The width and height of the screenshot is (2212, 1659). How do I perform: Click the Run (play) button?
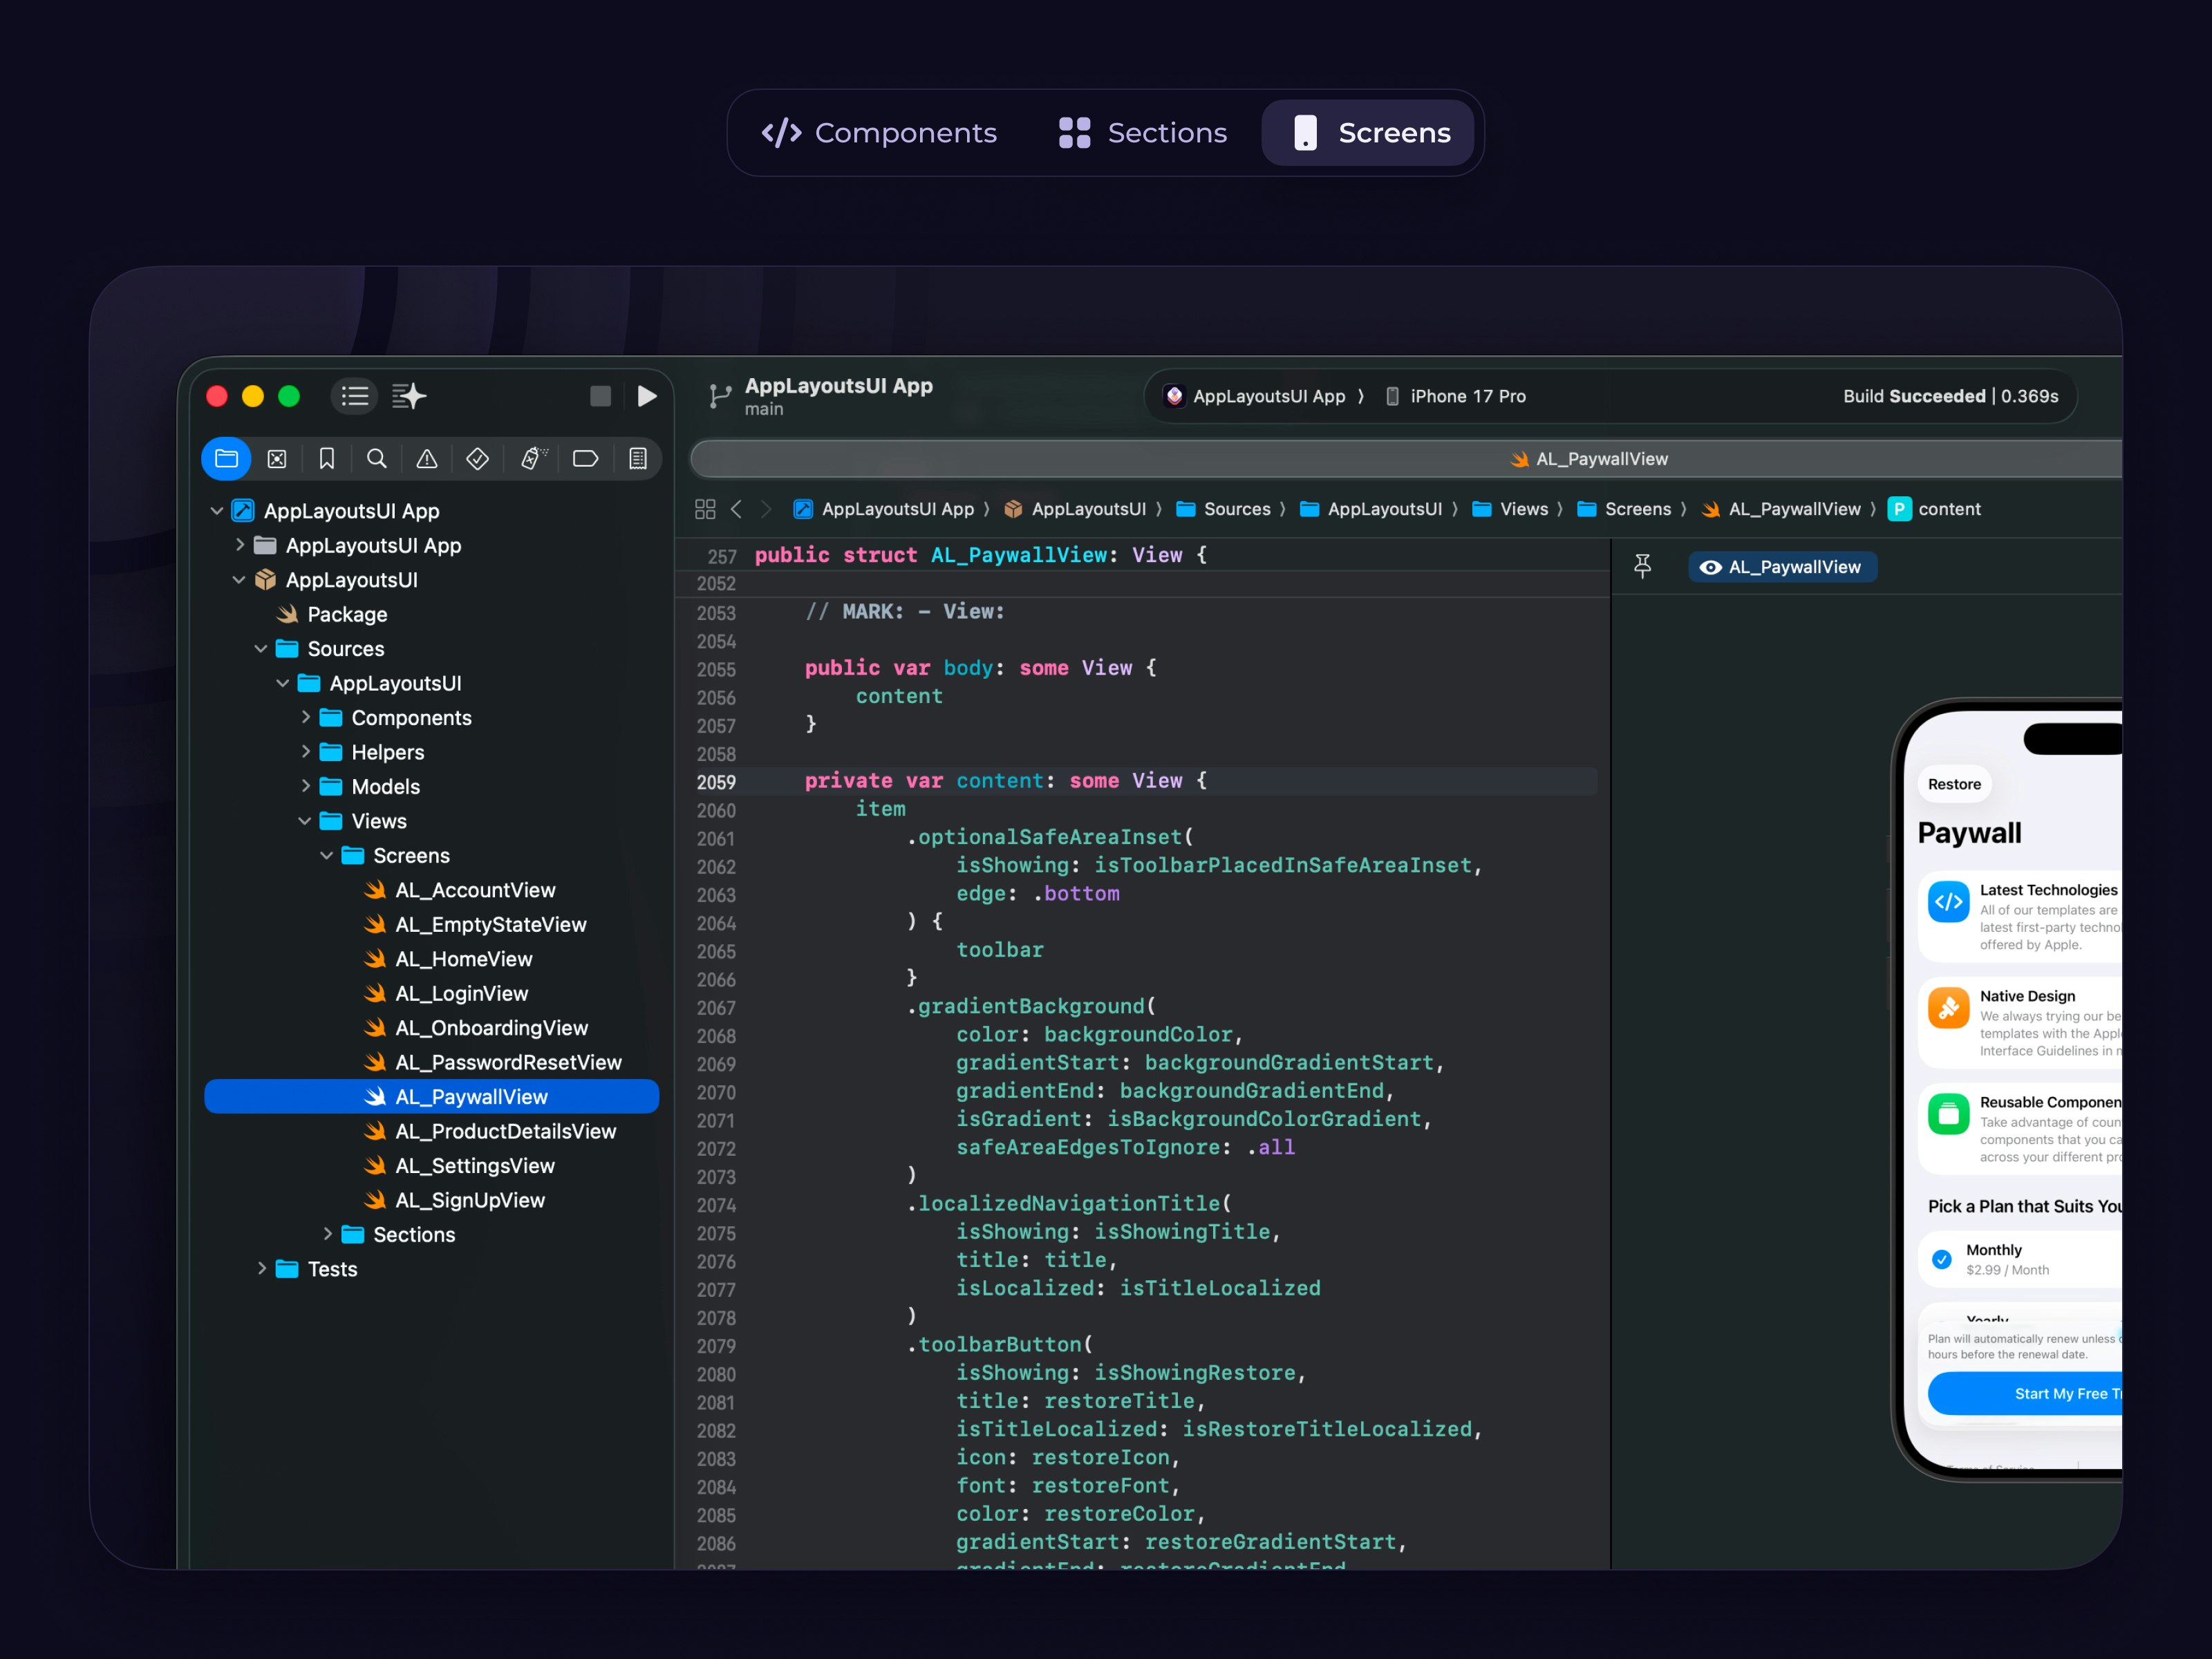[x=647, y=396]
